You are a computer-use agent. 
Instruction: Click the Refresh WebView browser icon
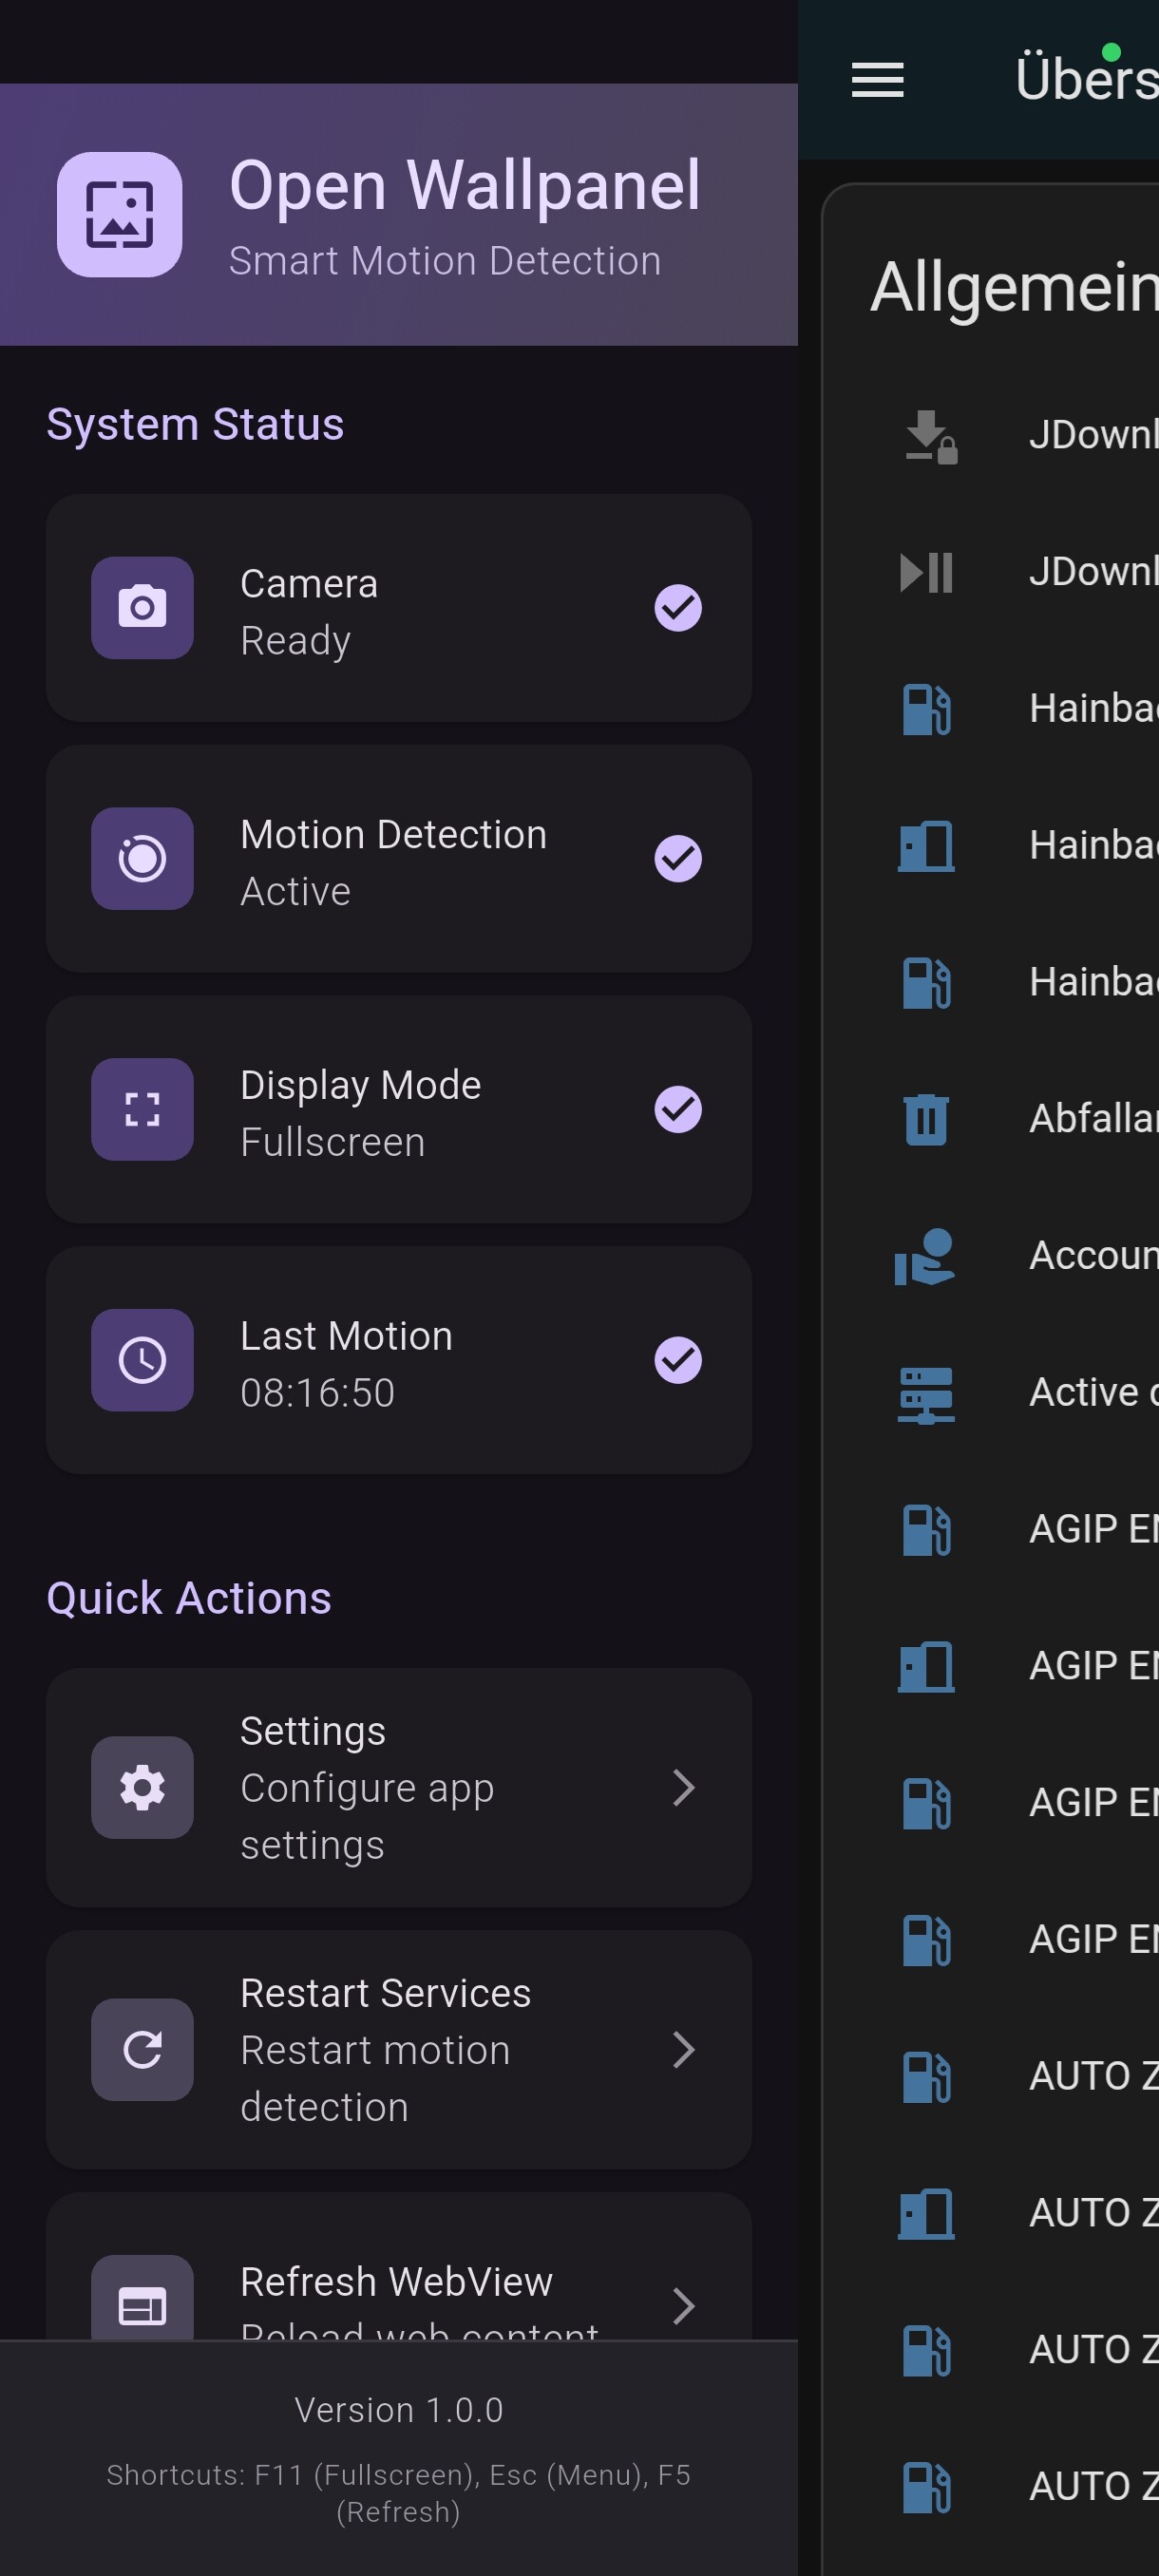tap(142, 2299)
